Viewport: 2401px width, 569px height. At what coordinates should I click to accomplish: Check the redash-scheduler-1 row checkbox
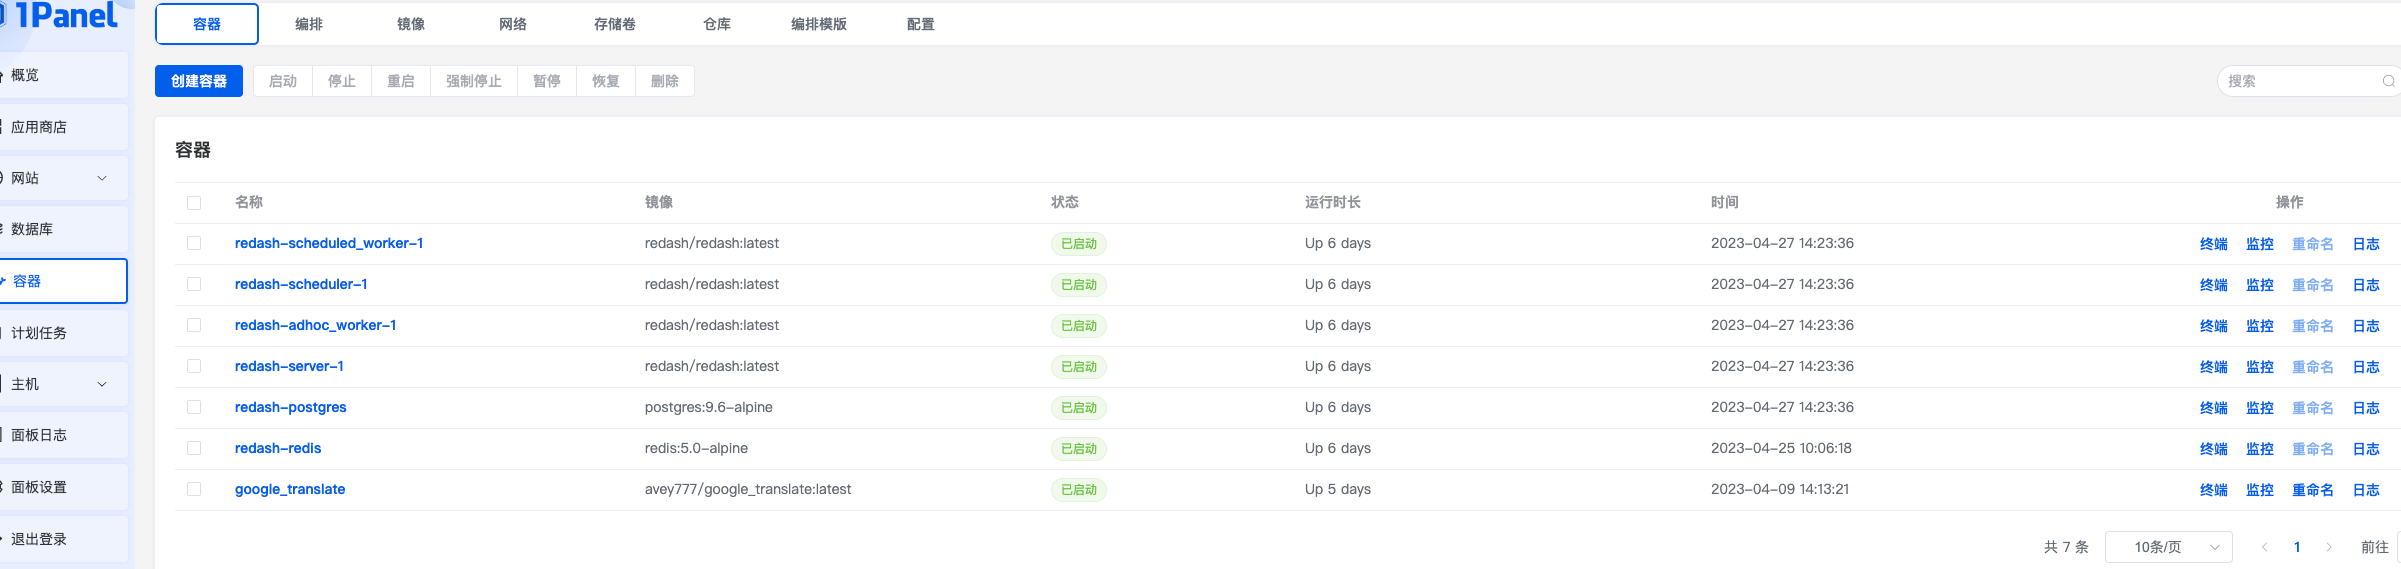(194, 284)
